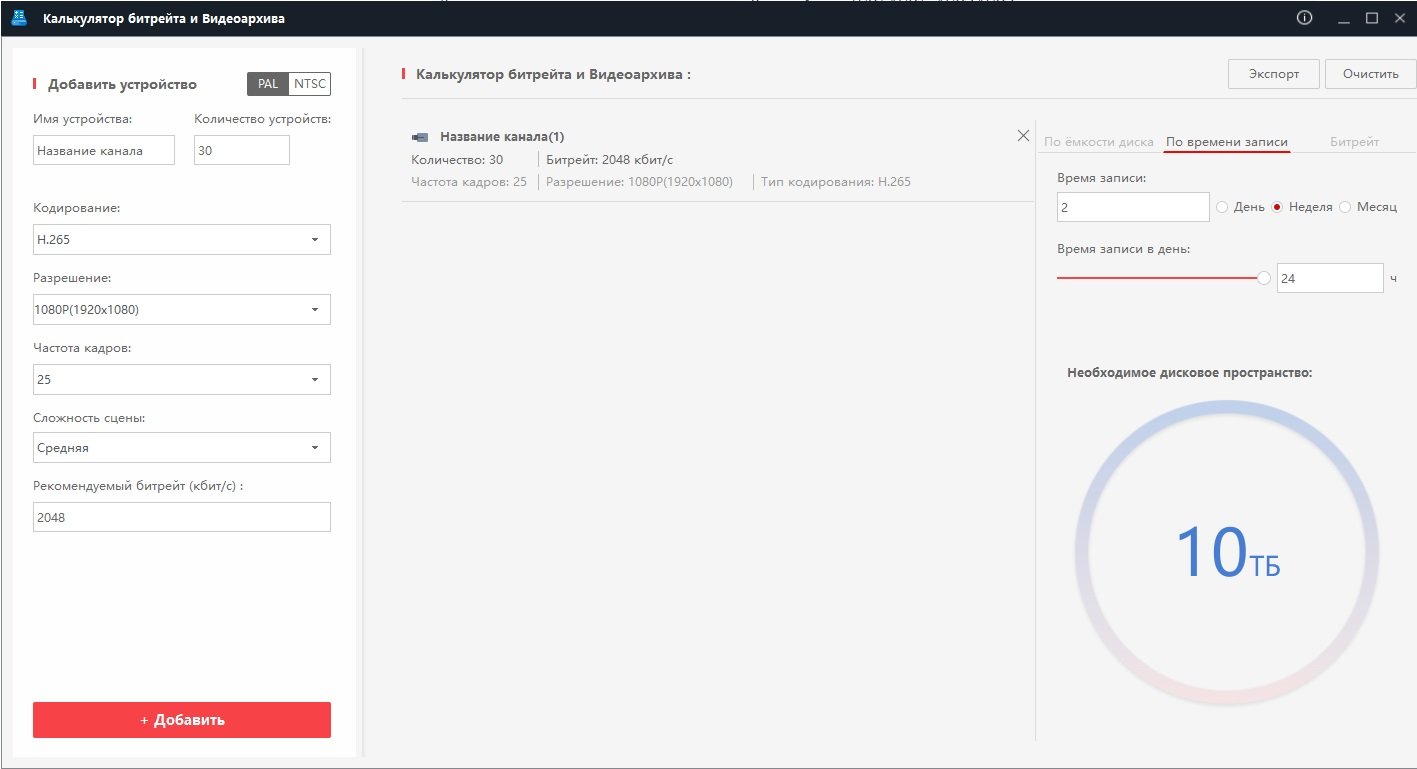This screenshot has width=1417, height=769.
Task: Click the Экспорт button
Action: click(1274, 74)
